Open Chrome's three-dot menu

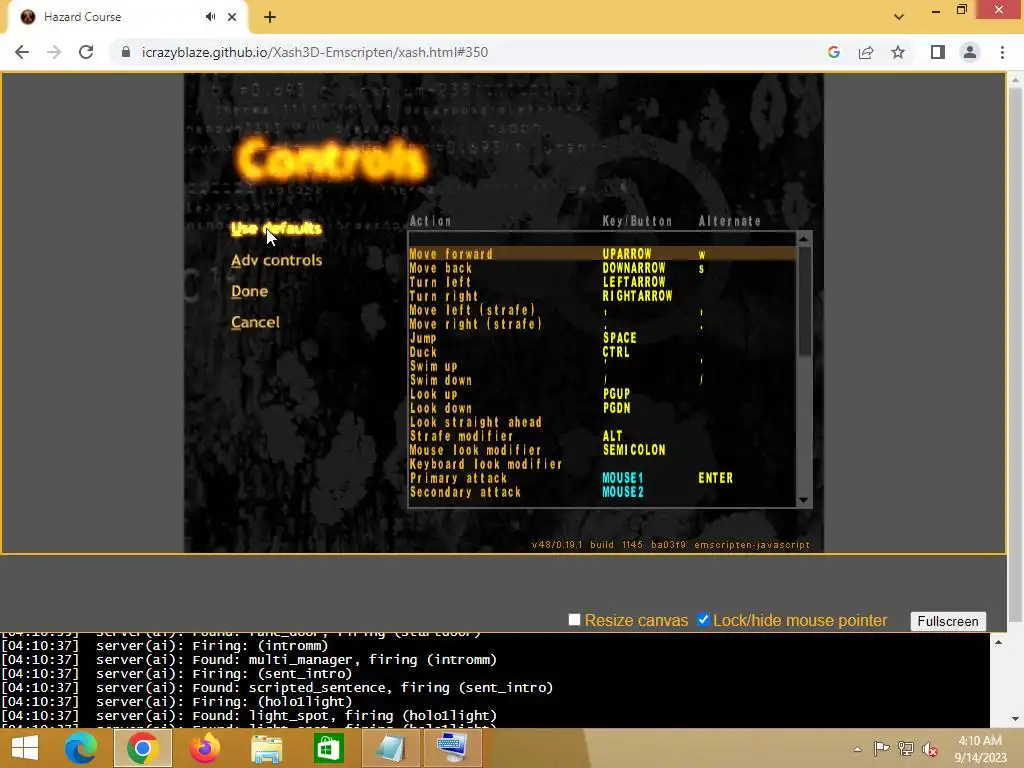click(1002, 52)
